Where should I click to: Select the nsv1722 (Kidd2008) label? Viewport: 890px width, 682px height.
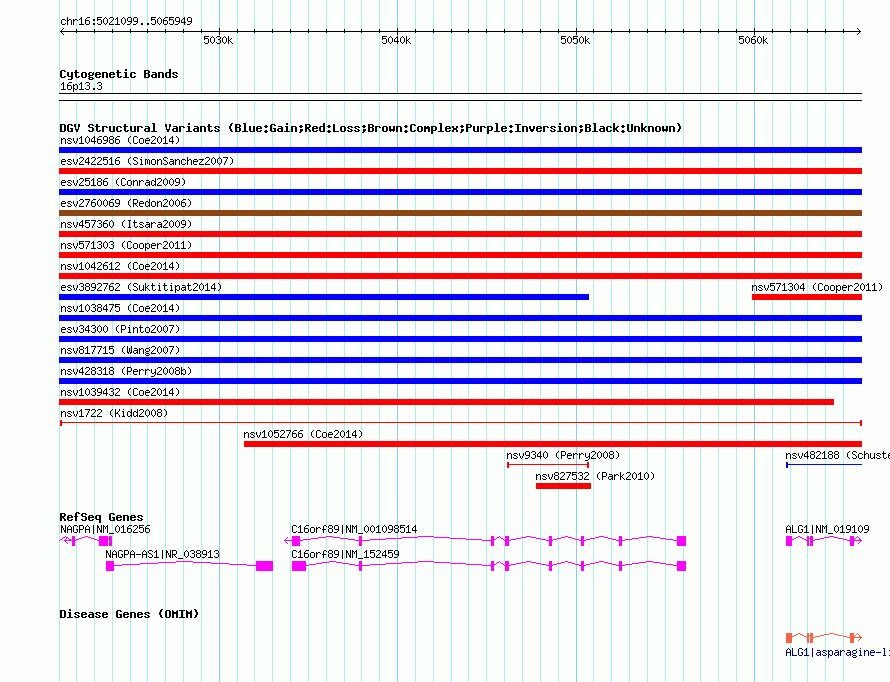(114, 413)
